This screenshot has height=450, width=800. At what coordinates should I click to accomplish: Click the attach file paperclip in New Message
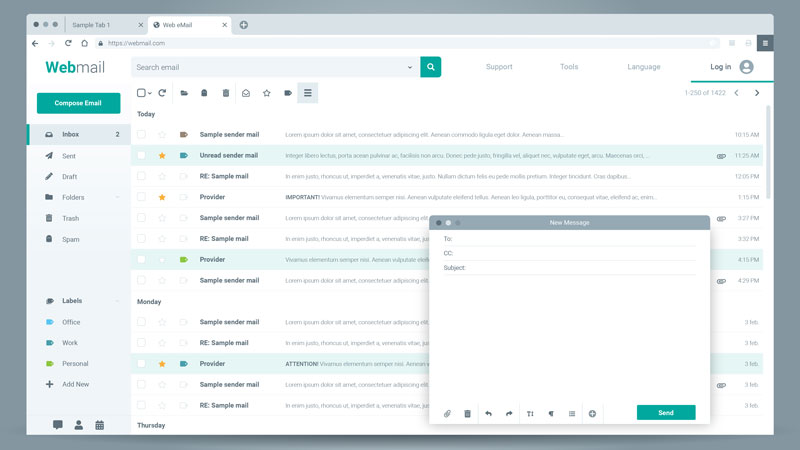tap(447, 413)
